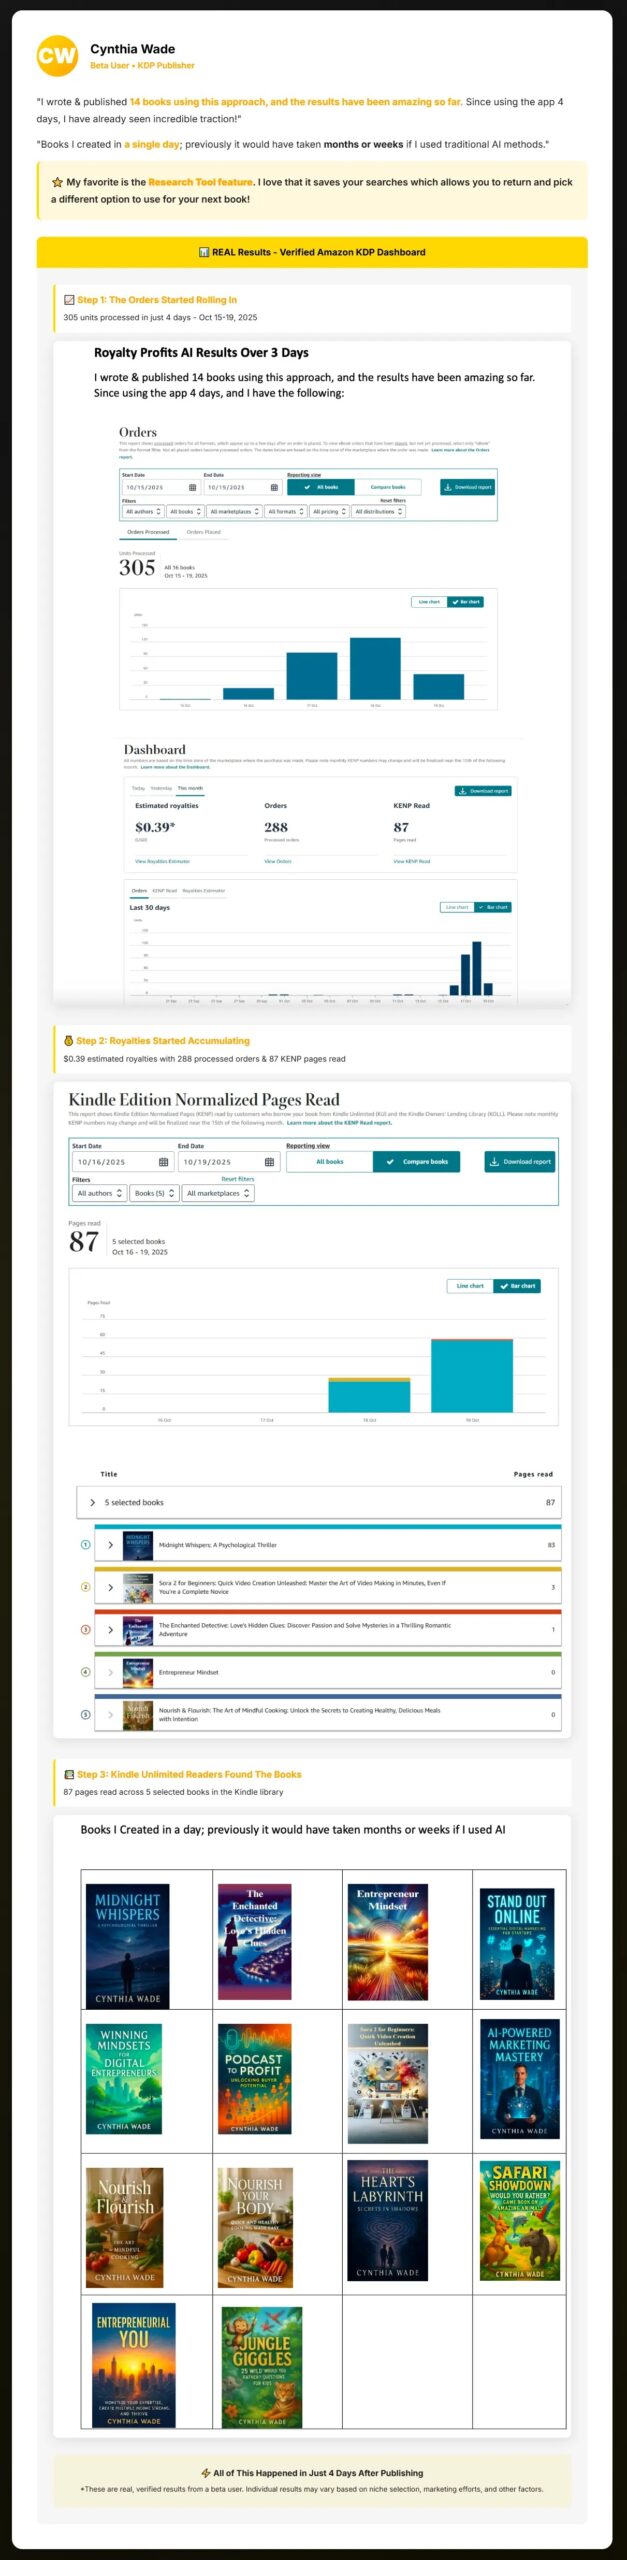Viewport: 627px width, 2560px height.
Task: Toggle Compare books in KENP reporting view
Action: tap(417, 1162)
